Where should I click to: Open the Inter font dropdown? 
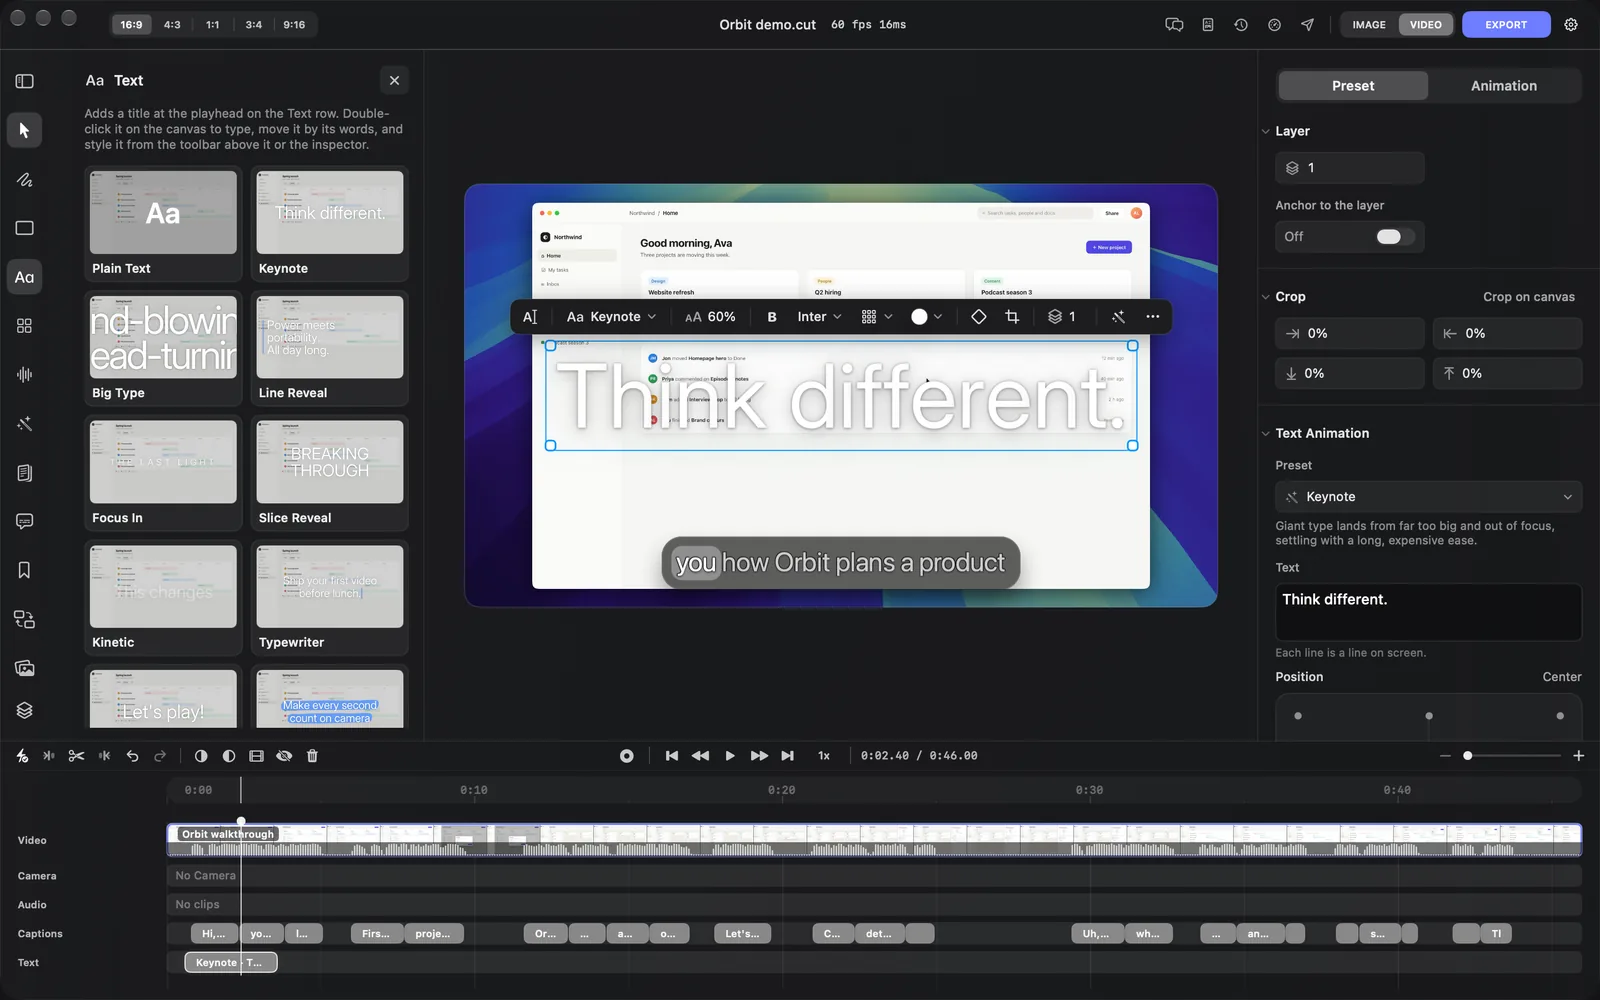(819, 317)
